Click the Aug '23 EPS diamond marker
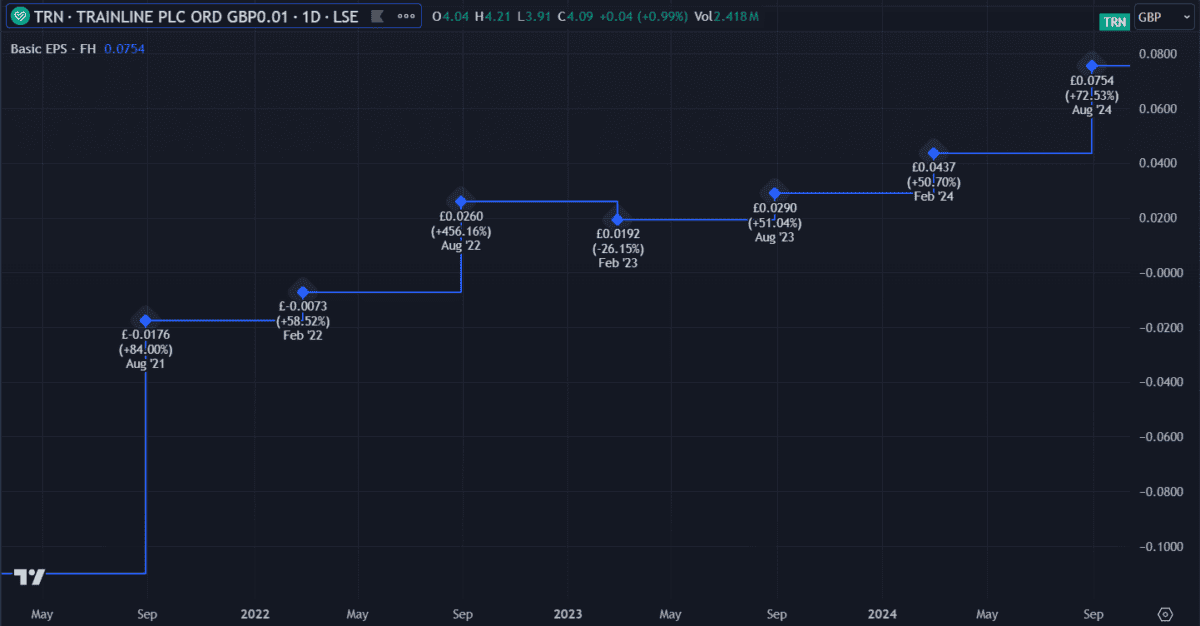Viewport: 1200px width, 626px height. [x=774, y=193]
